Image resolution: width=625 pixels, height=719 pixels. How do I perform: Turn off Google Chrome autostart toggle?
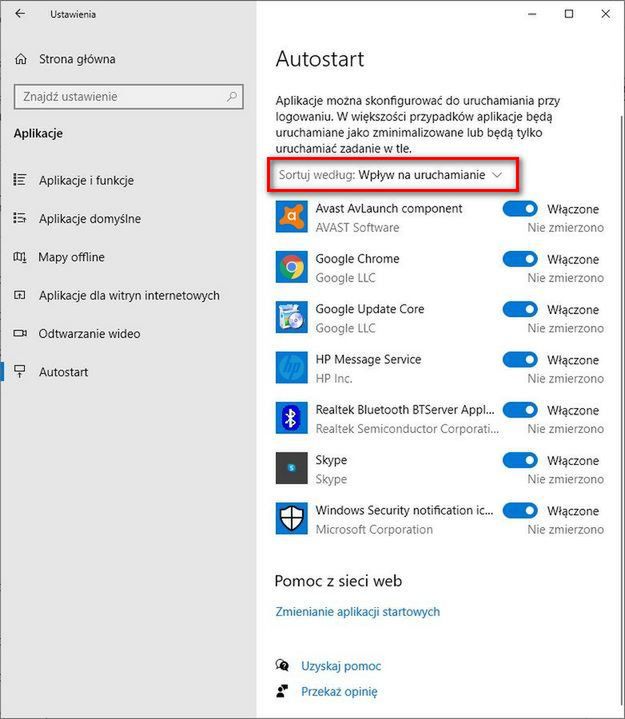(519, 259)
